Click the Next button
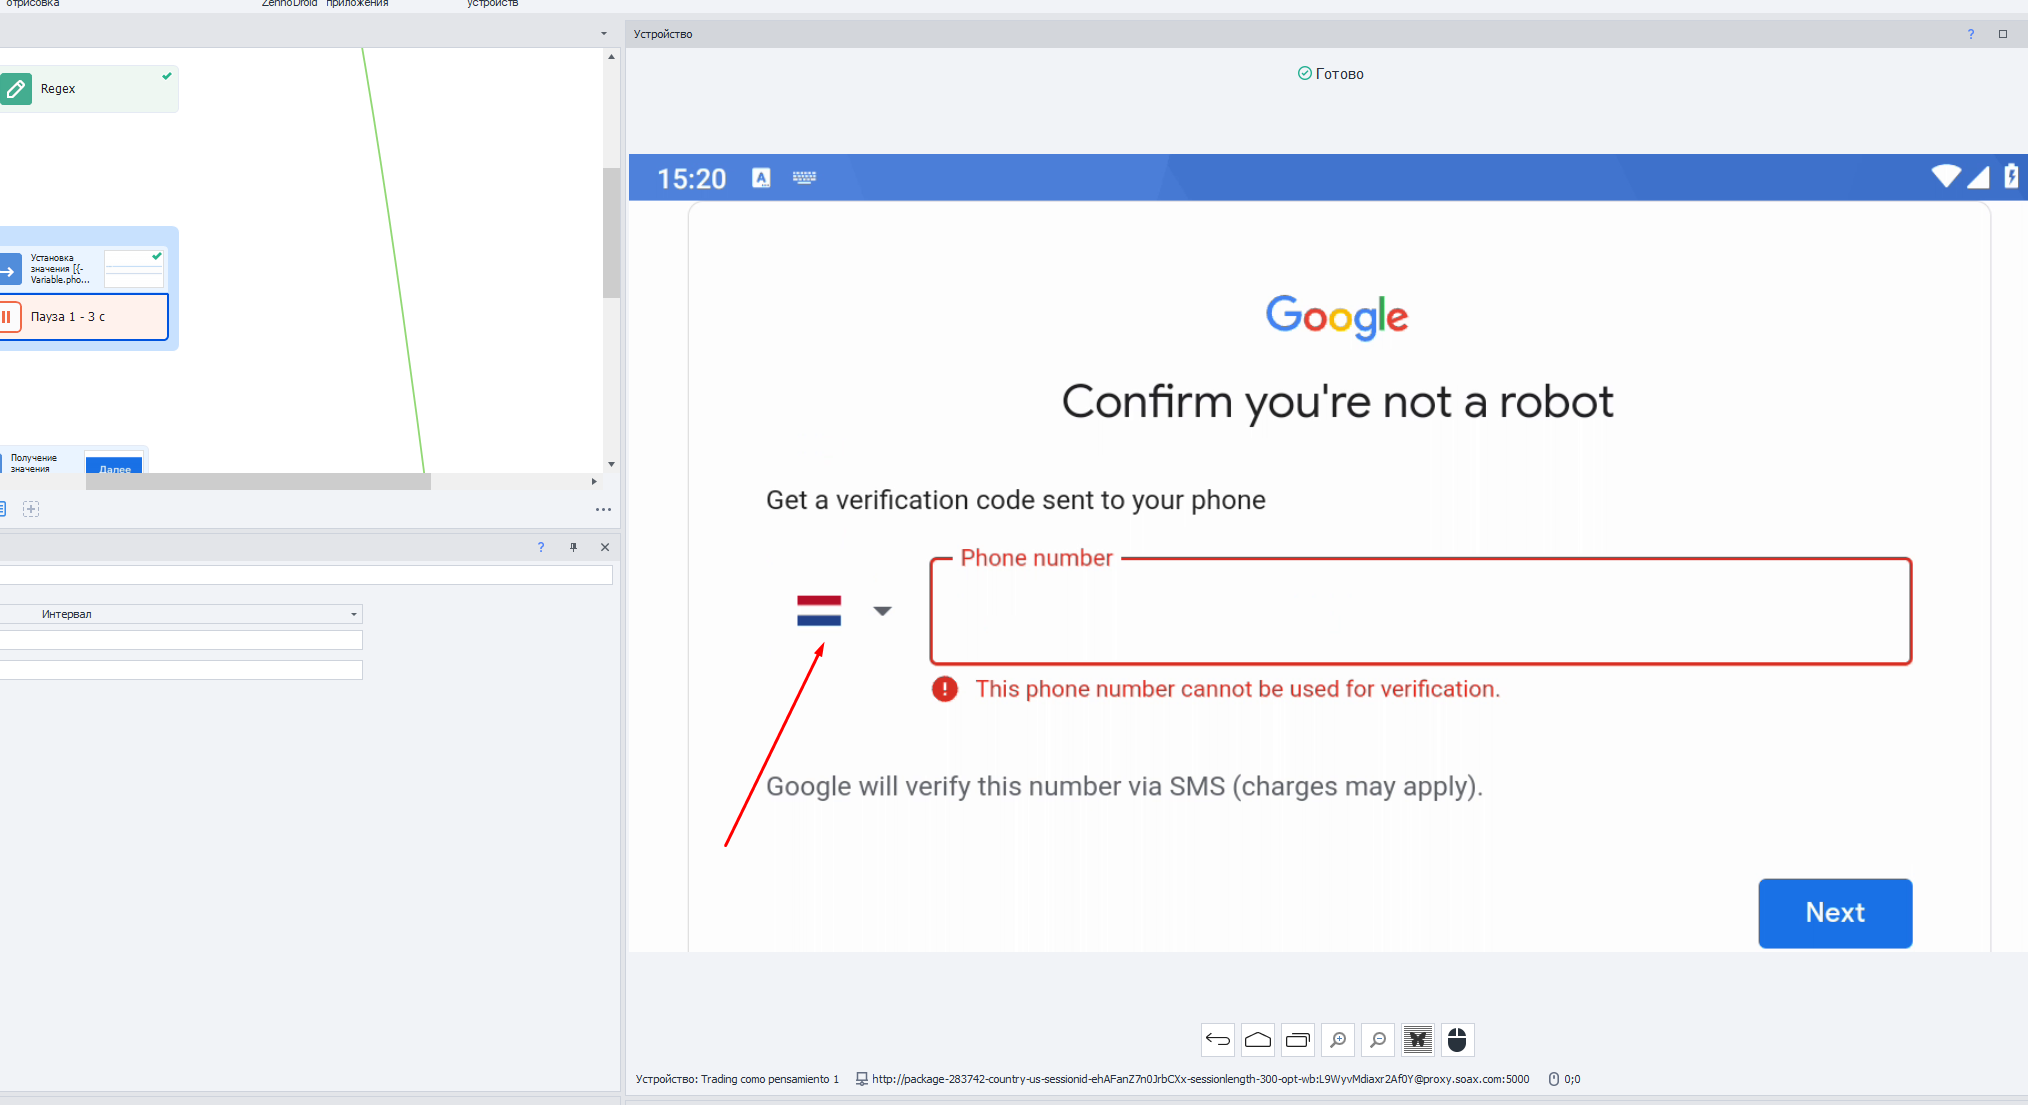Screen dimensions: 2028x1105 [1834, 912]
